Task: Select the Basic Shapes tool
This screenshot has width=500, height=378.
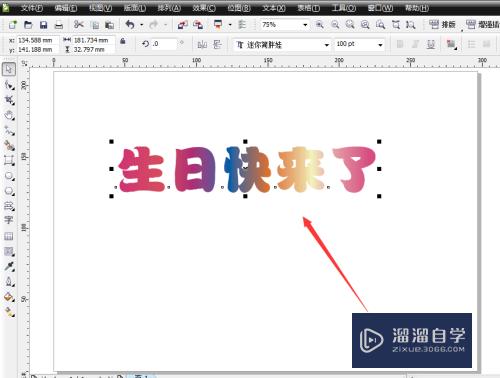Action: click(x=9, y=206)
